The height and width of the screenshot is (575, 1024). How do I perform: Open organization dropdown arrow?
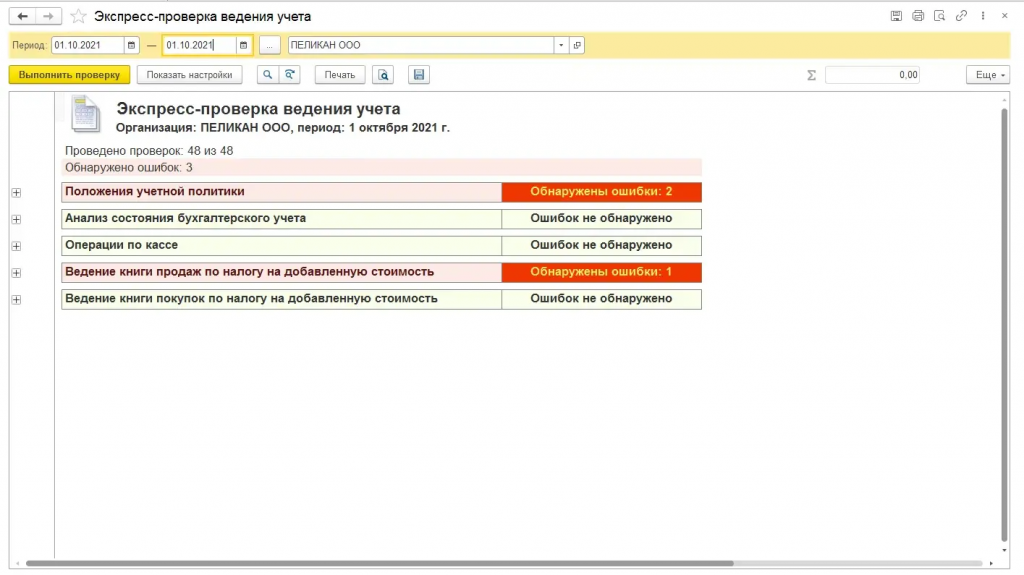pos(561,45)
